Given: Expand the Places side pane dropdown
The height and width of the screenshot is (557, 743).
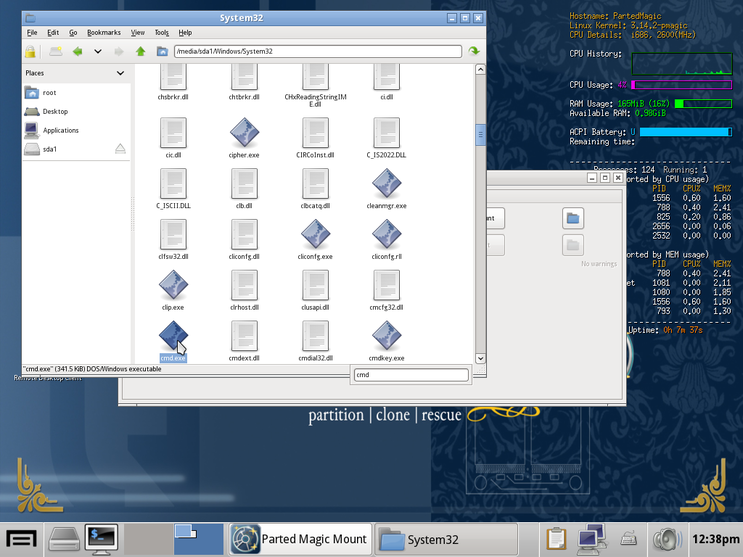Looking at the screenshot, I should (120, 73).
